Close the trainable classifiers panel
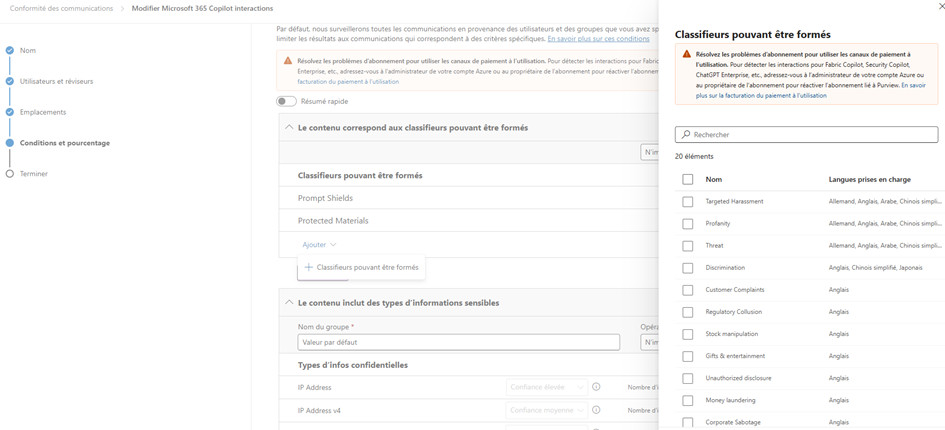 941,6
